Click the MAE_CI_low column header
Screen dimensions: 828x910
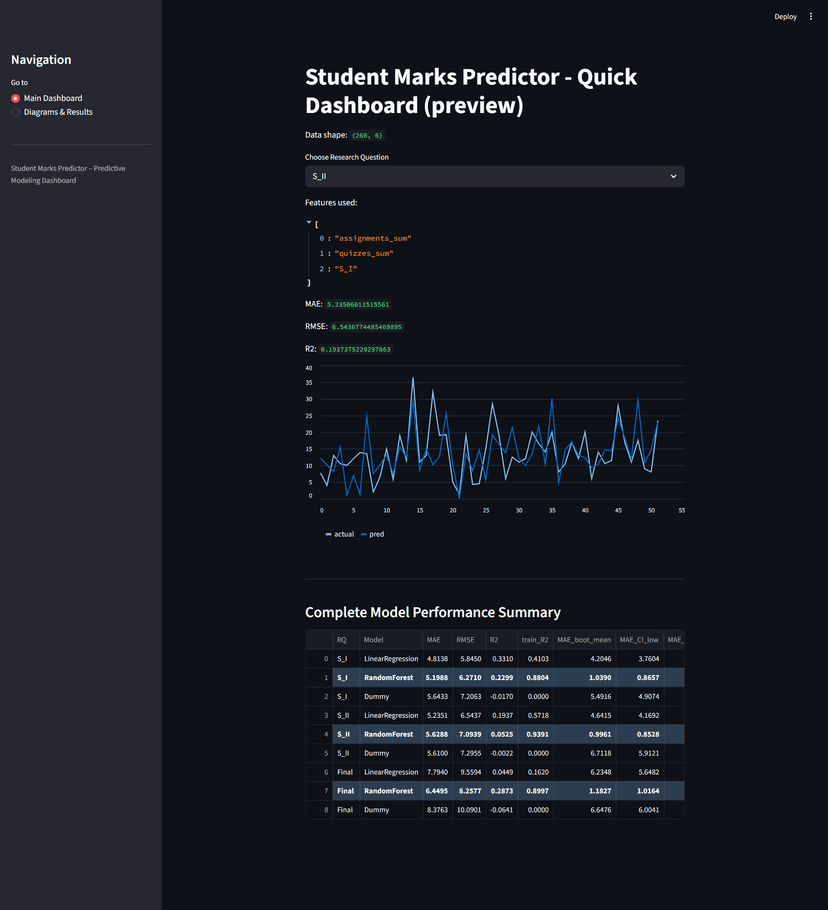[639, 640]
